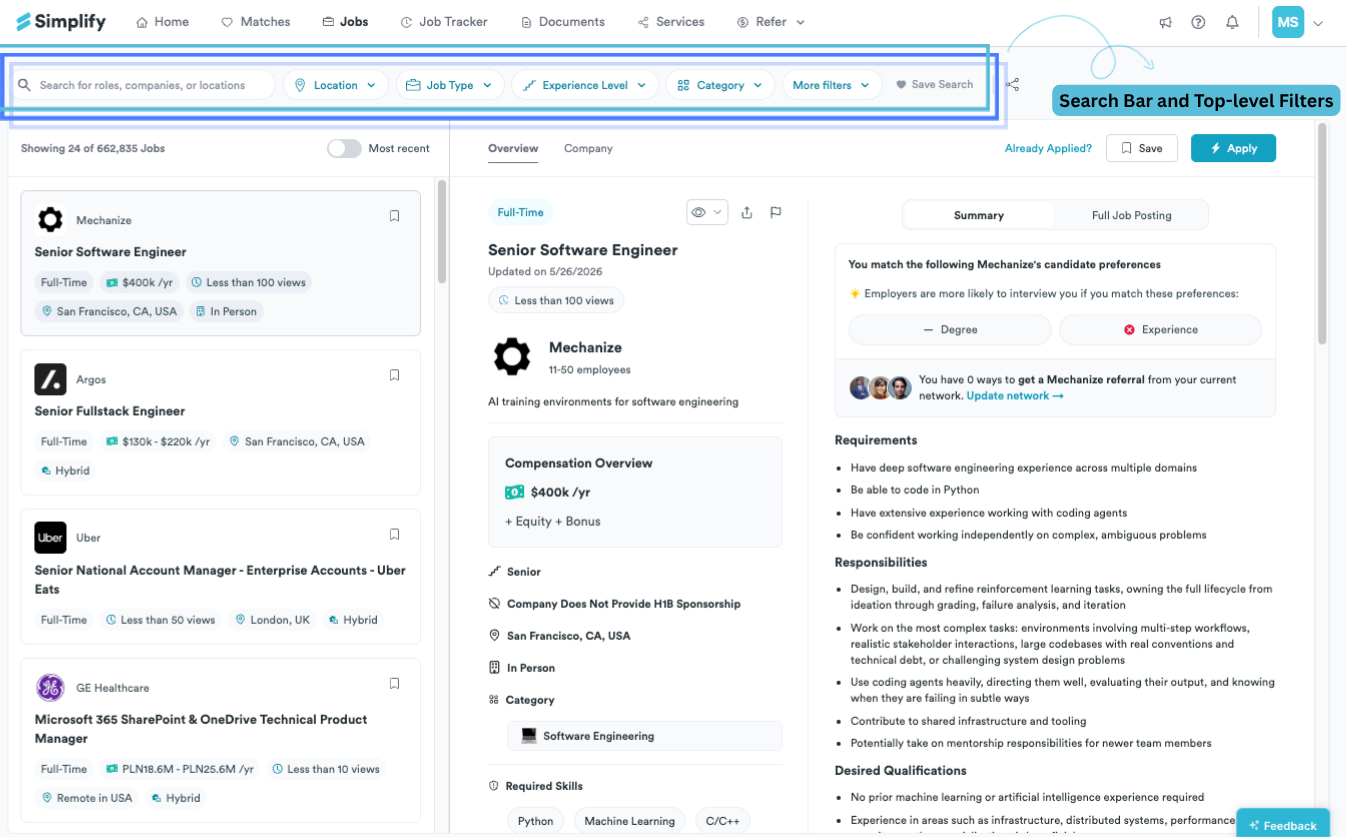Screen dimensions: 1355x837
Task: Bookmark the Mechanize Senior Software Engineer card
Action: coord(395,216)
